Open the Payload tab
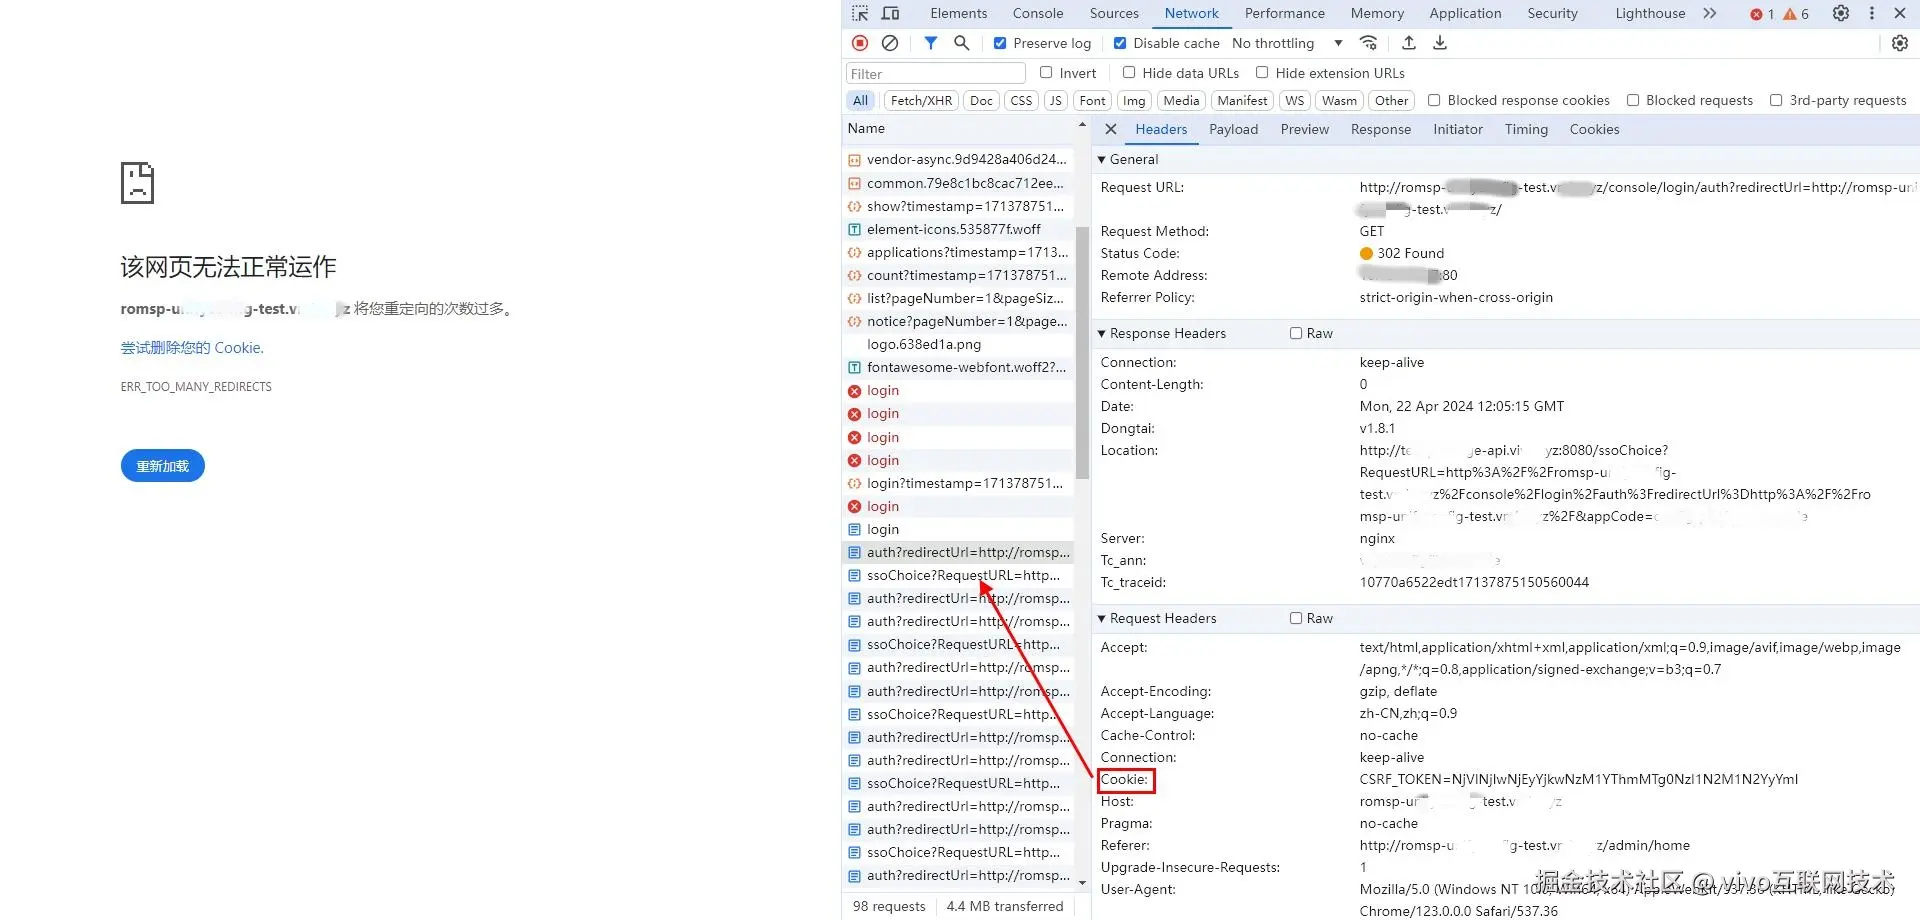This screenshot has height=920, width=1920. [x=1233, y=129]
